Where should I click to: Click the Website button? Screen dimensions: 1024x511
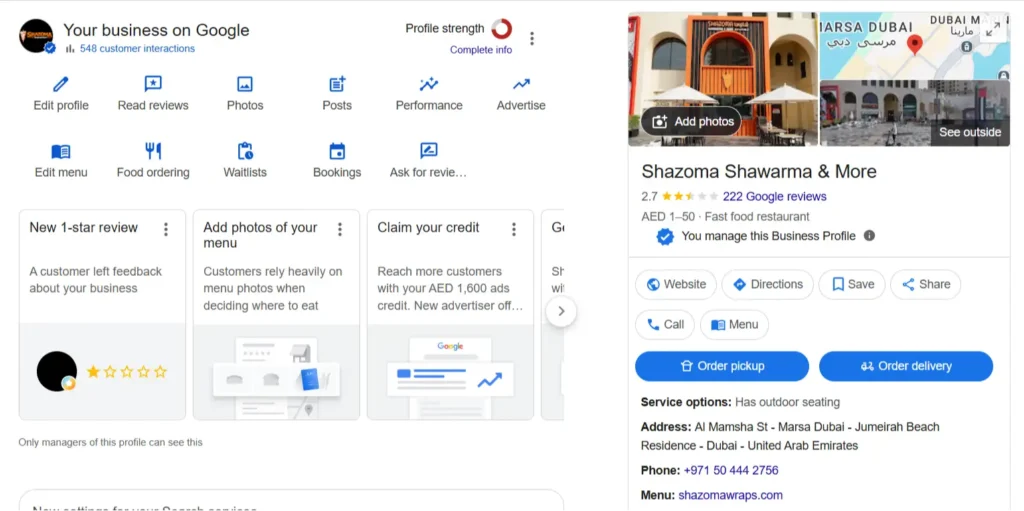pos(676,284)
